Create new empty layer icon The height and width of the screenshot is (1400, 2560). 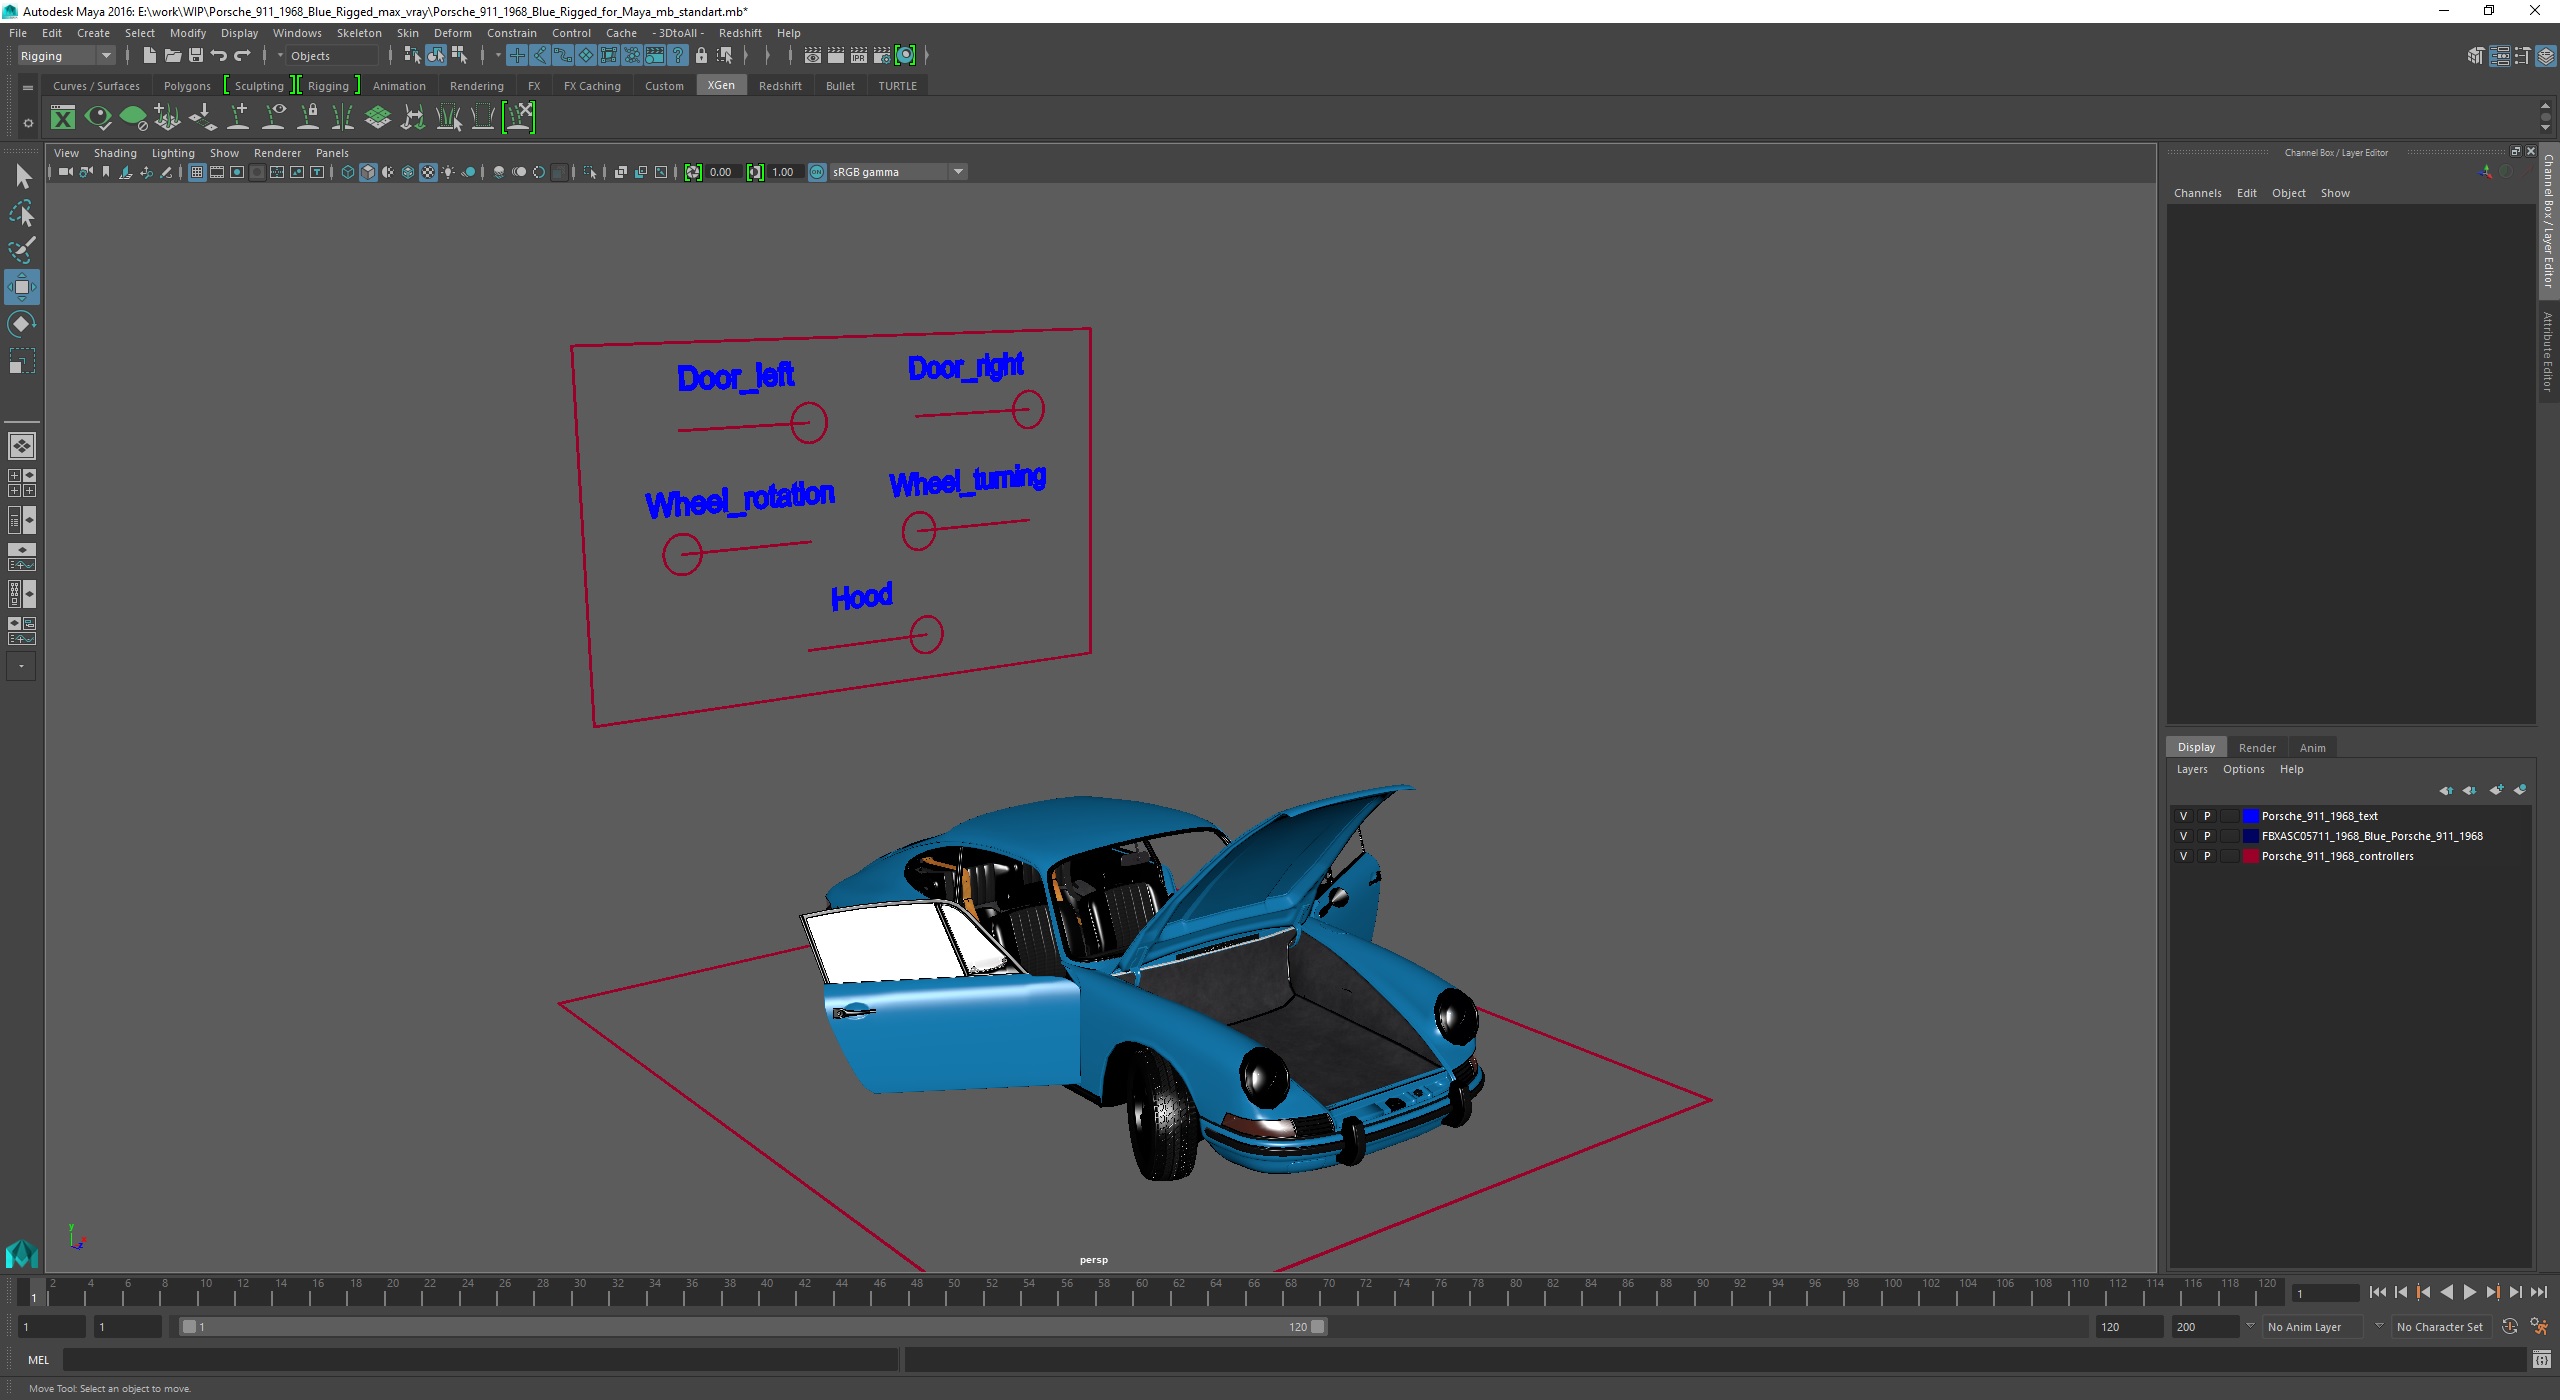(x=2496, y=790)
